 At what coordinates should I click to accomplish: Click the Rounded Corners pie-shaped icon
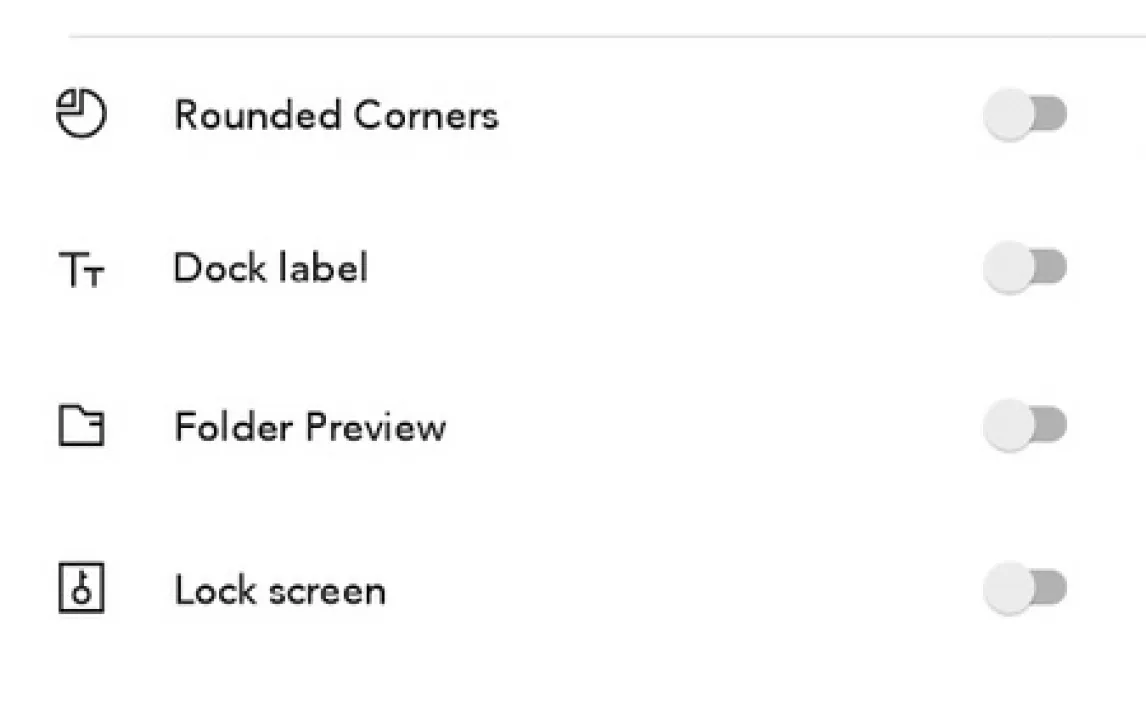click(x=80, y=114)
